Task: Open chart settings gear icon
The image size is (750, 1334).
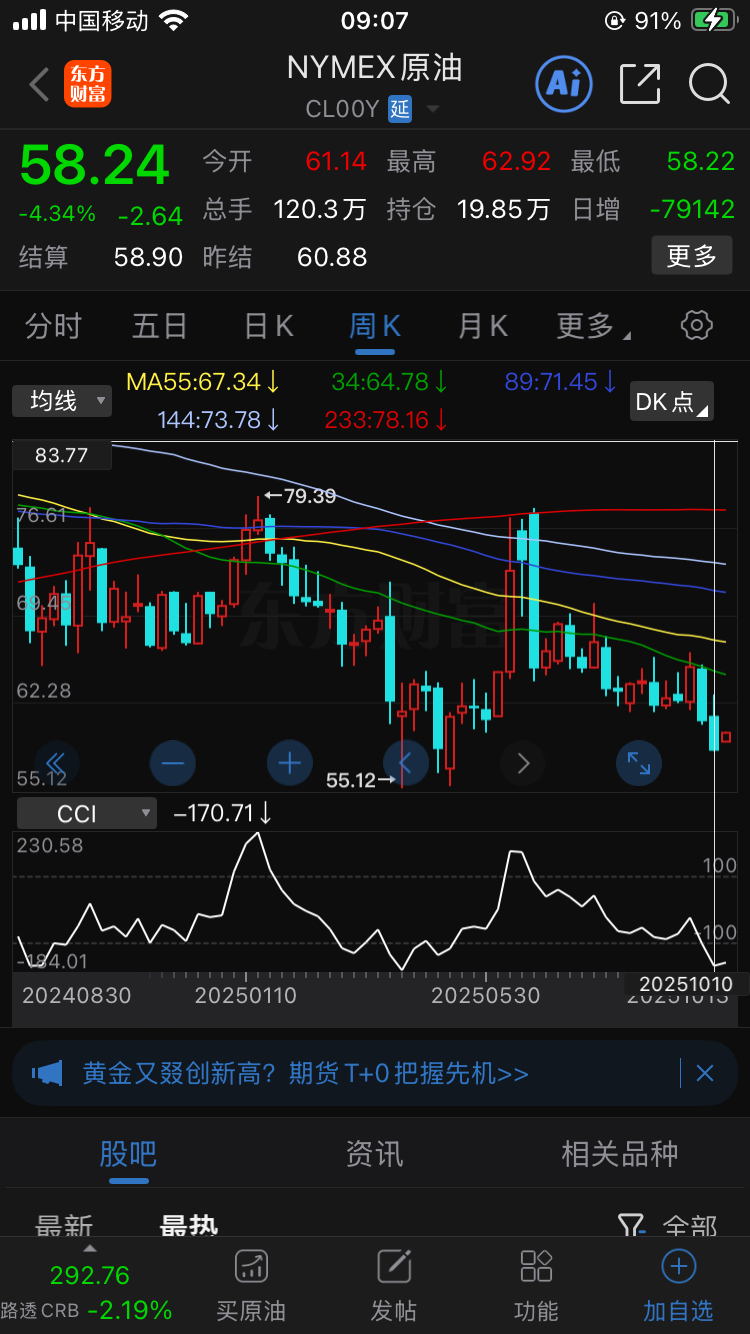Action: pyautogui.click(x=697, y=325)
